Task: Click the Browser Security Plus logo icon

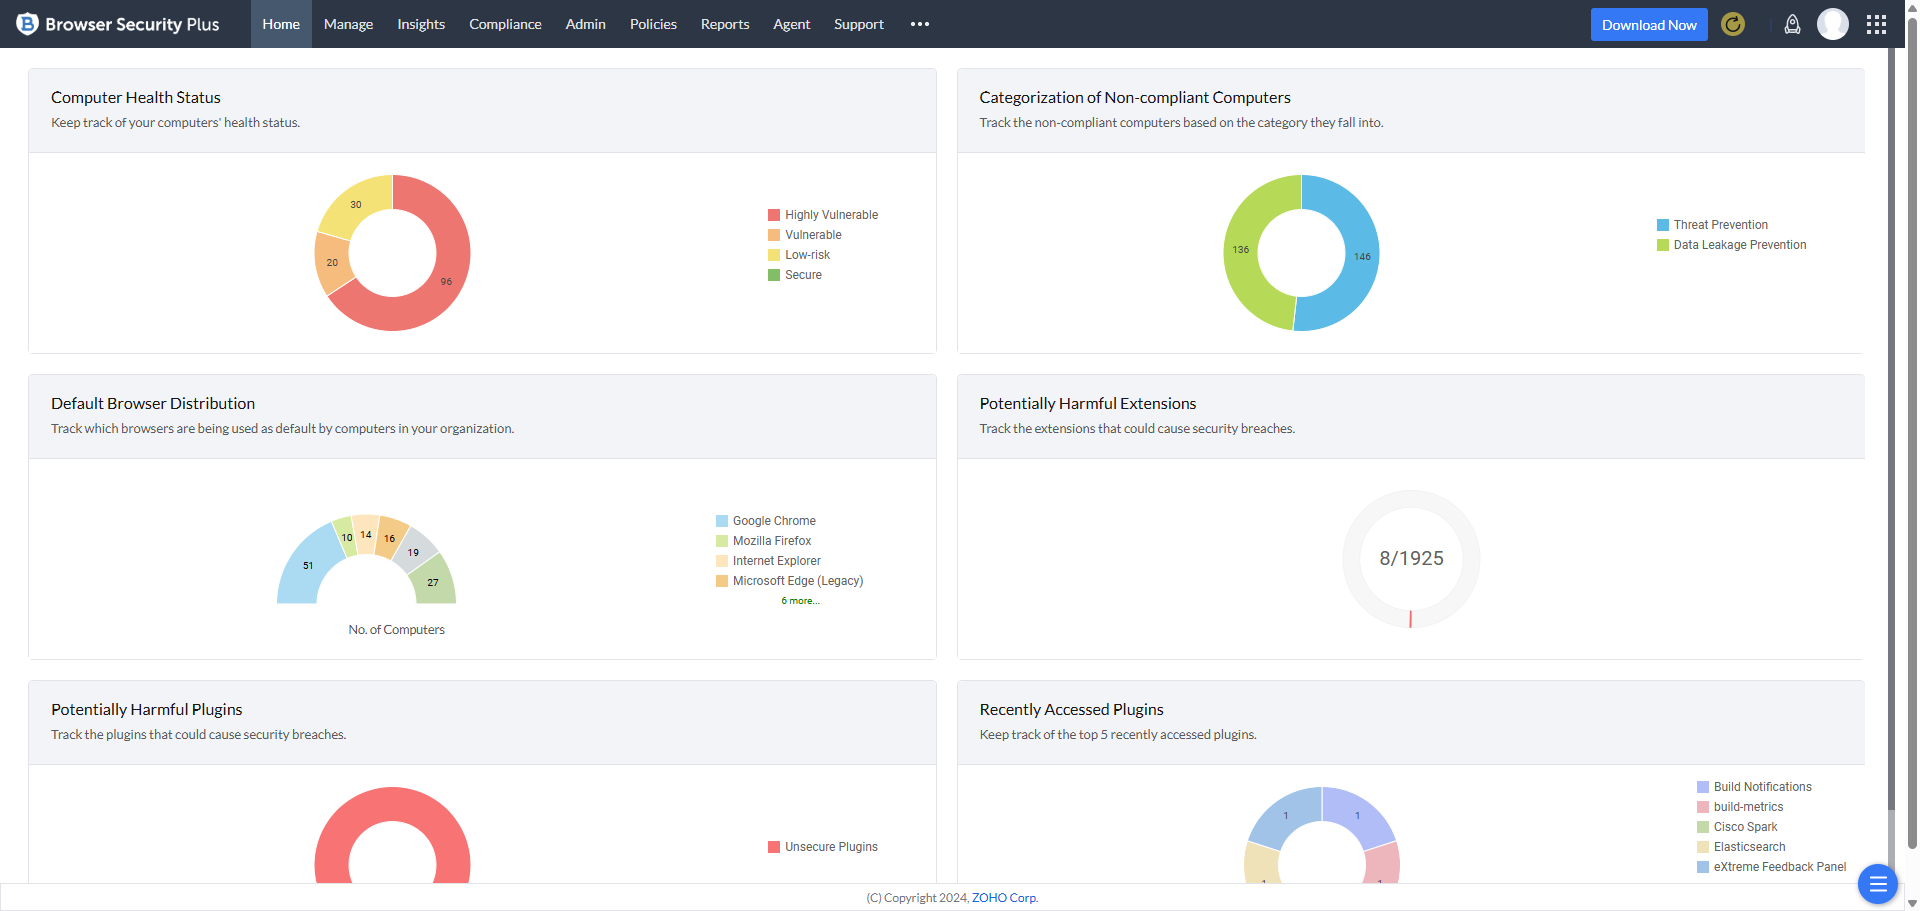Action: (27, 24)
